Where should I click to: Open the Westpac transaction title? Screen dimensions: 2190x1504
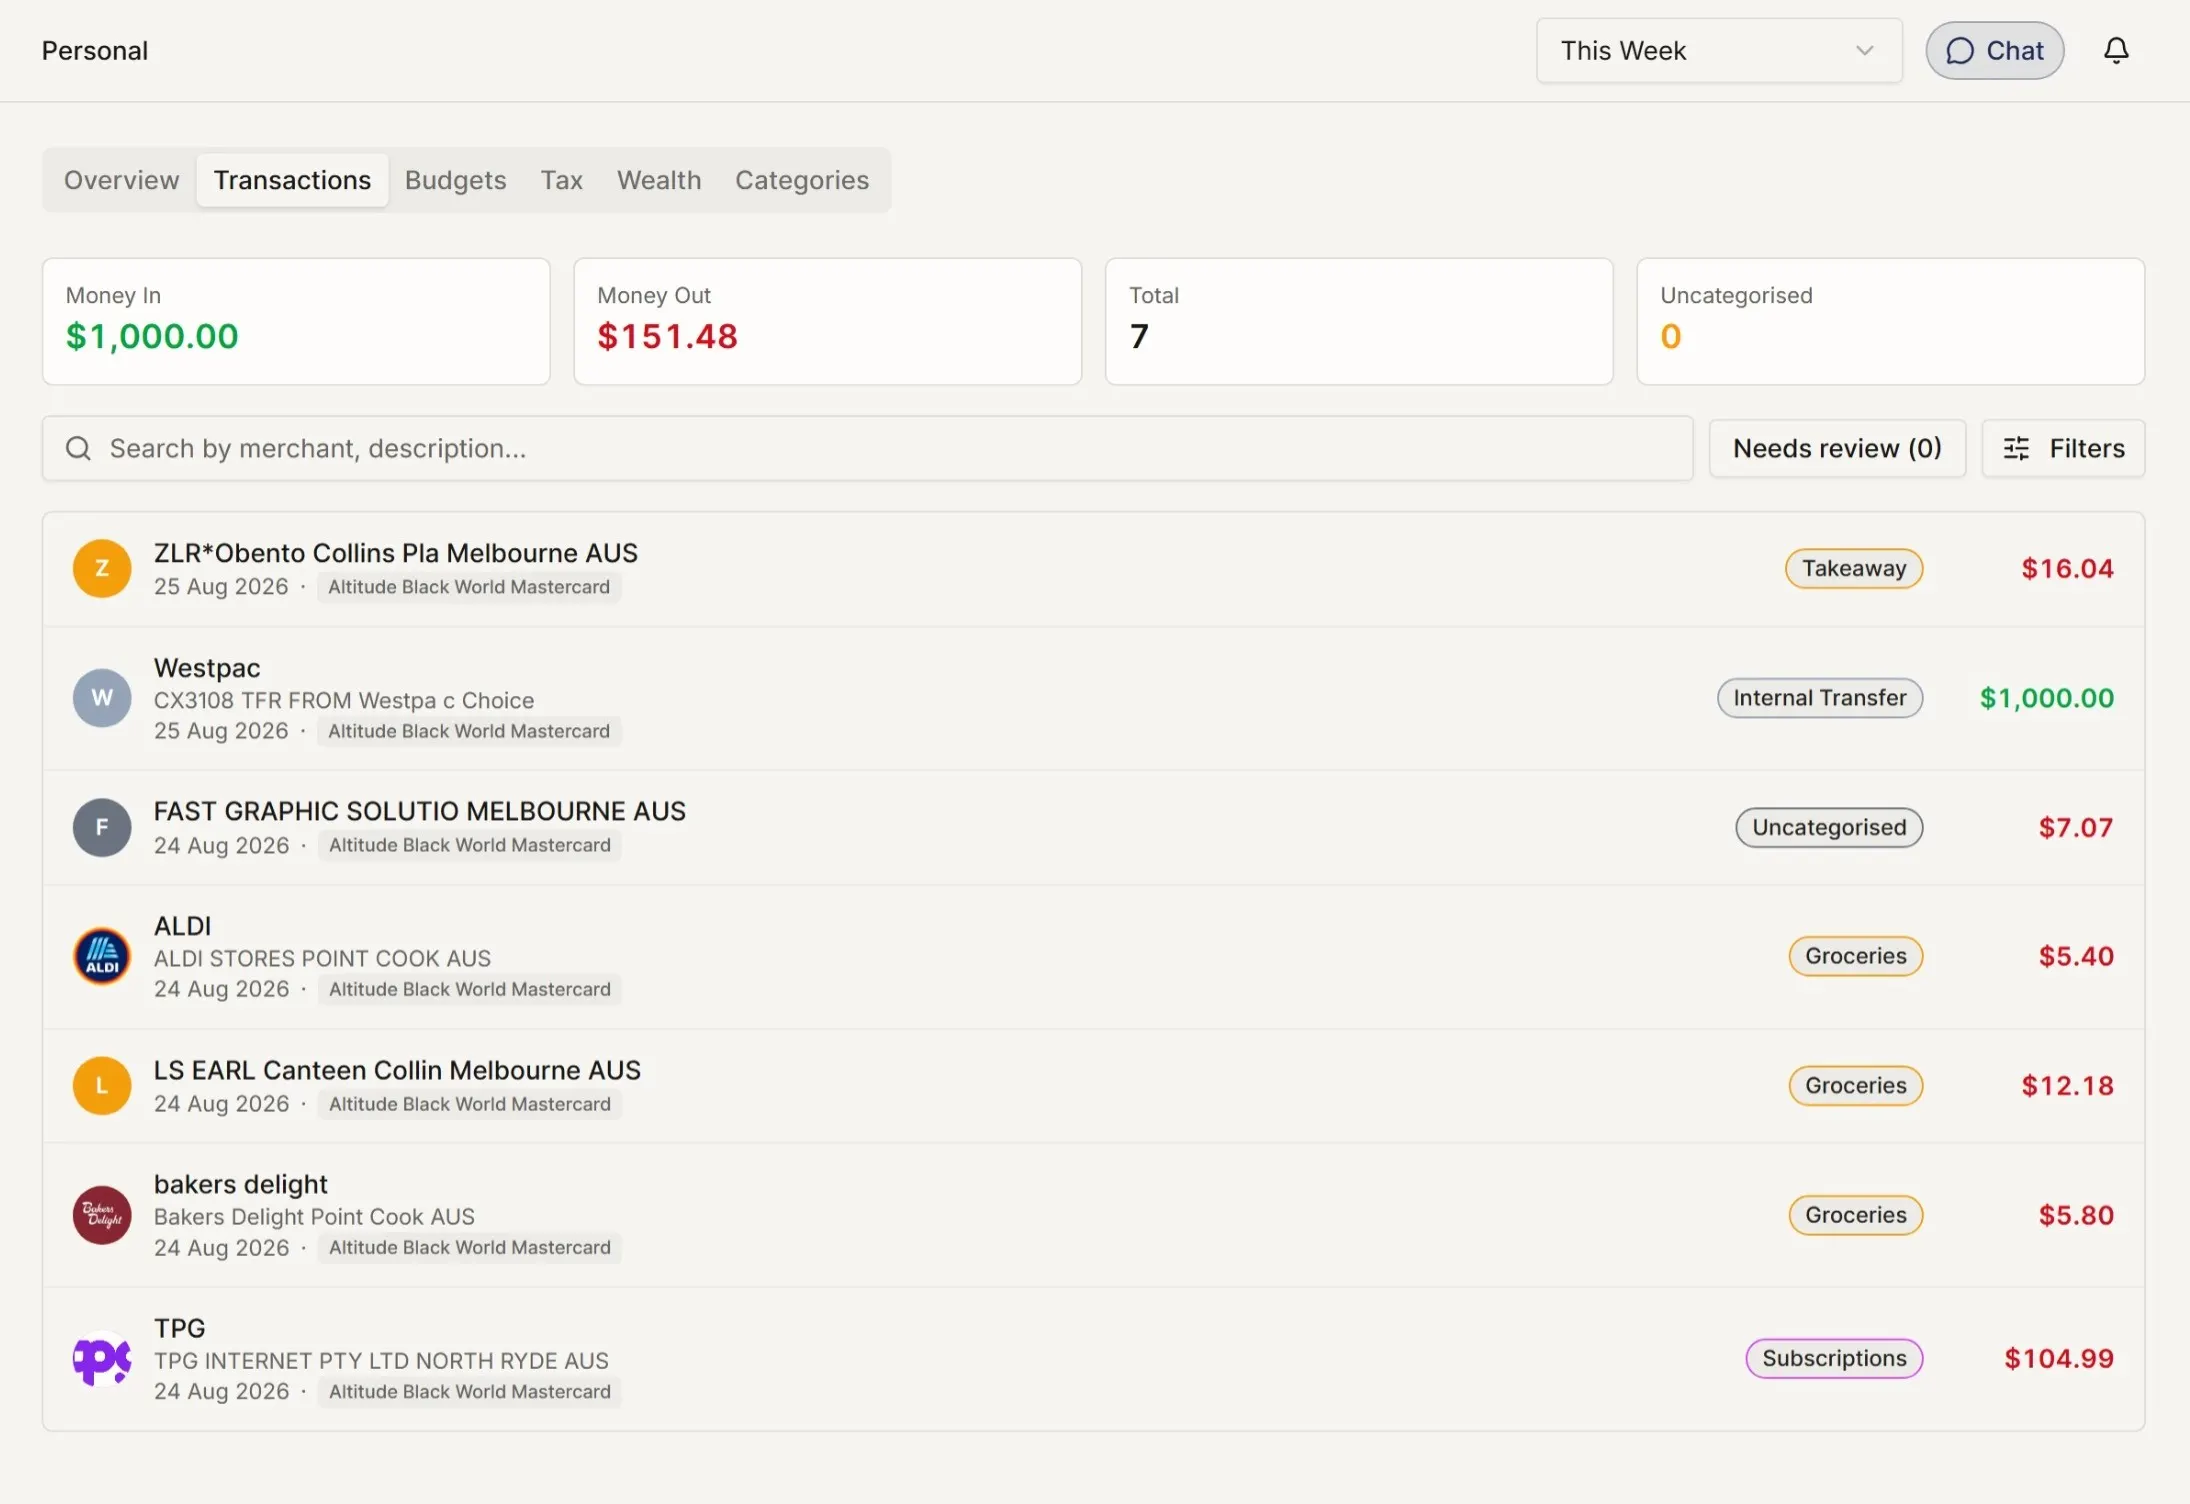[207, 668]
